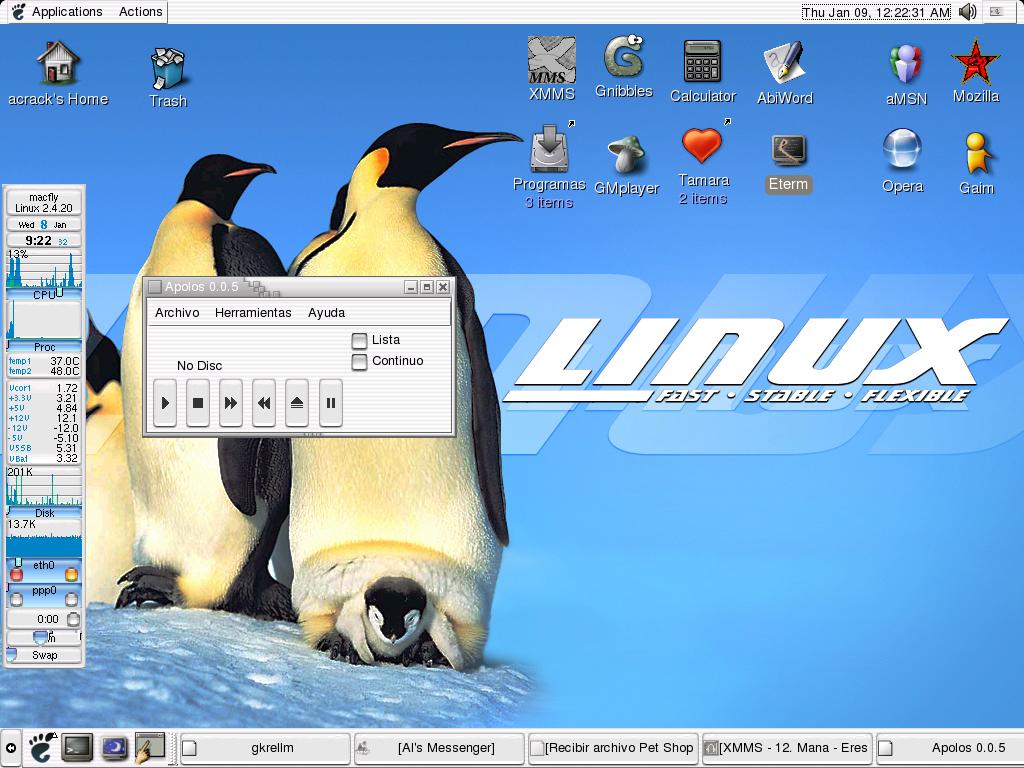
Task: Open the Calculator desktop icon
Action: 702,61
